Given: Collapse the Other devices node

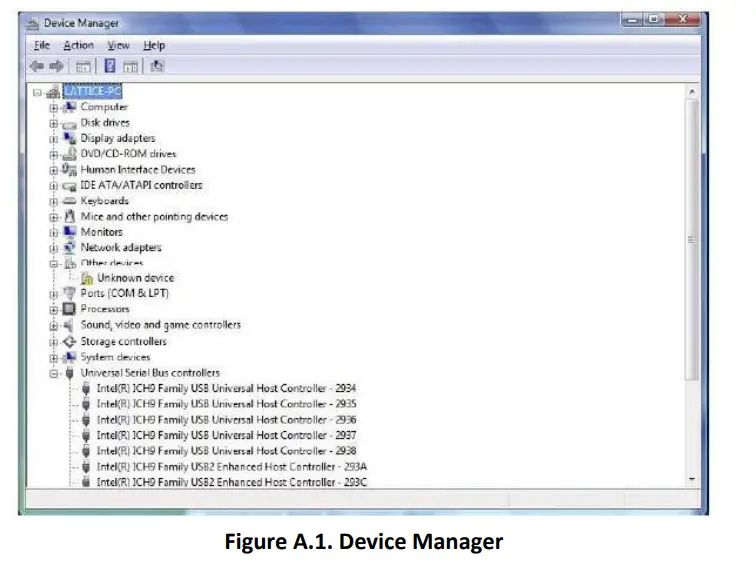Looking at the screenshot, I should 54,264.
